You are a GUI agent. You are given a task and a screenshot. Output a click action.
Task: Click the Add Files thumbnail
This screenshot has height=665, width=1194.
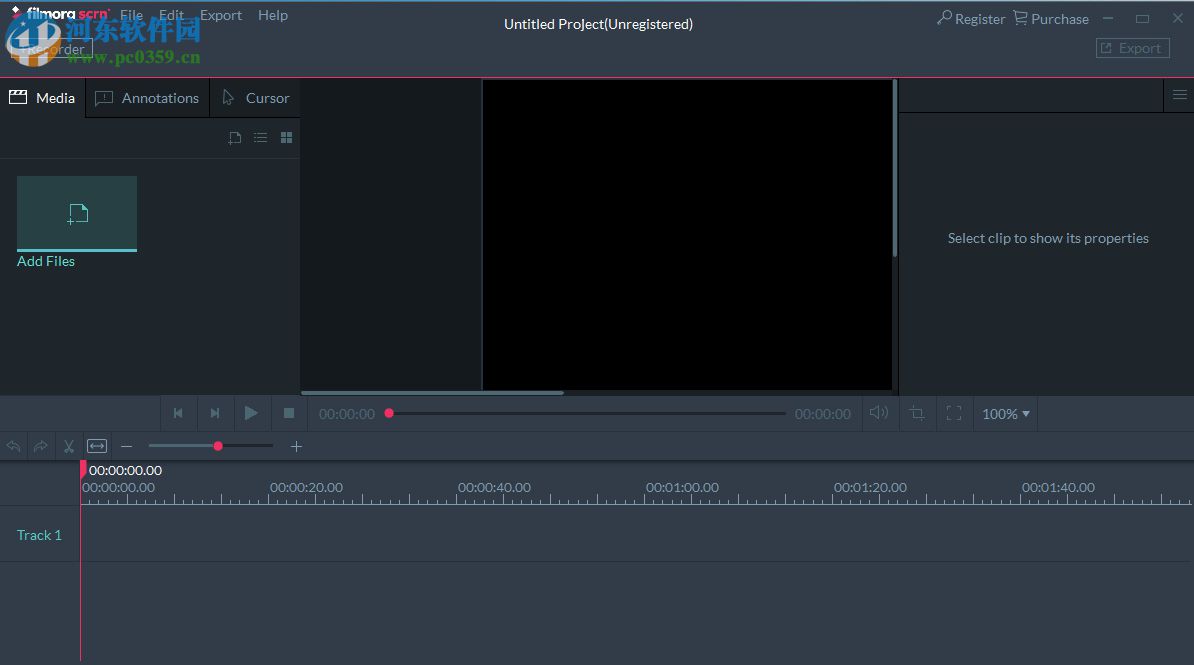click(x=77, y=213)
